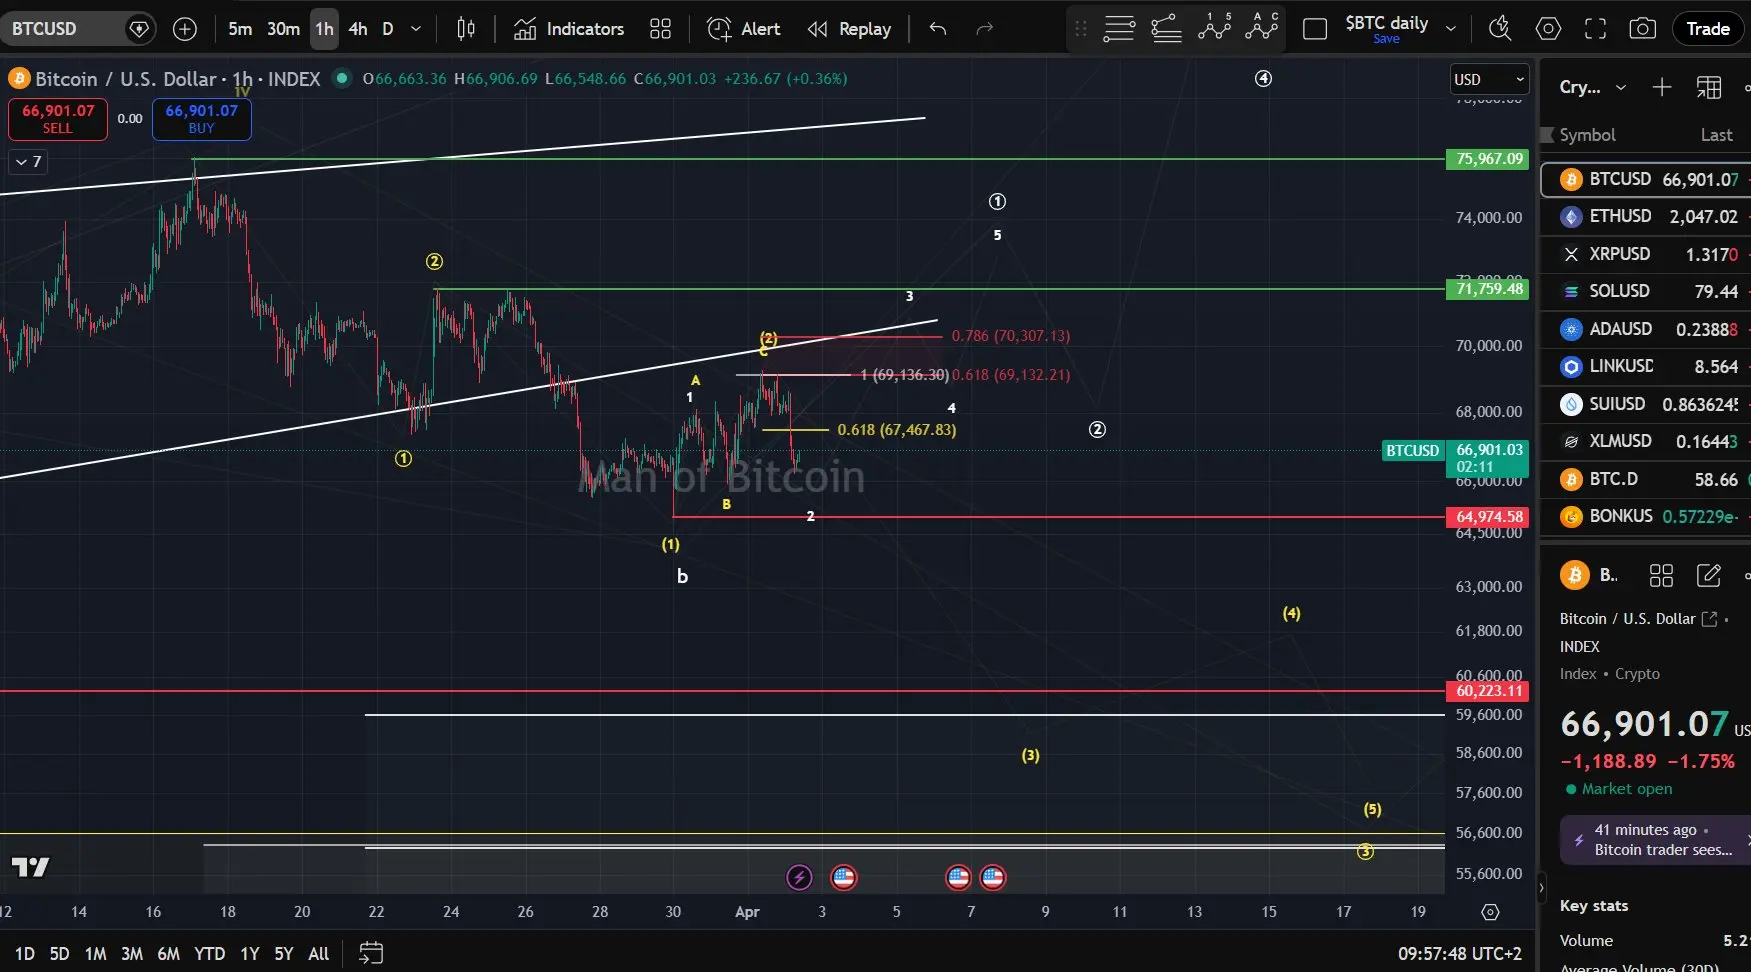Select XRPUSD in the watchlist

coord(1646,254)
